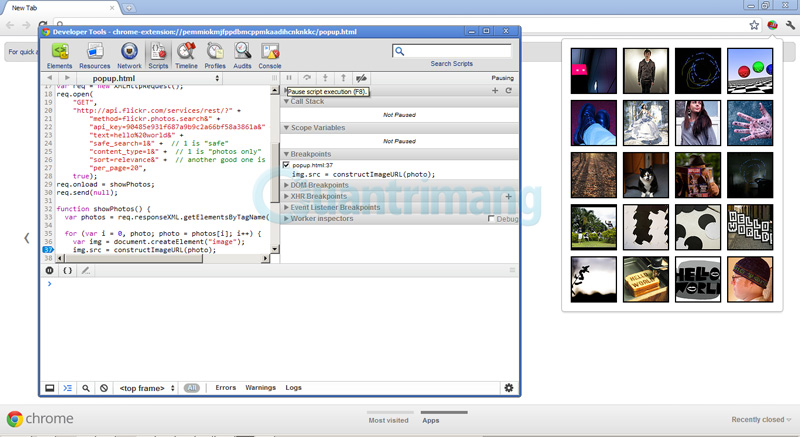Open search icon in DevTools status bar
800x437 pixels.
86,388
